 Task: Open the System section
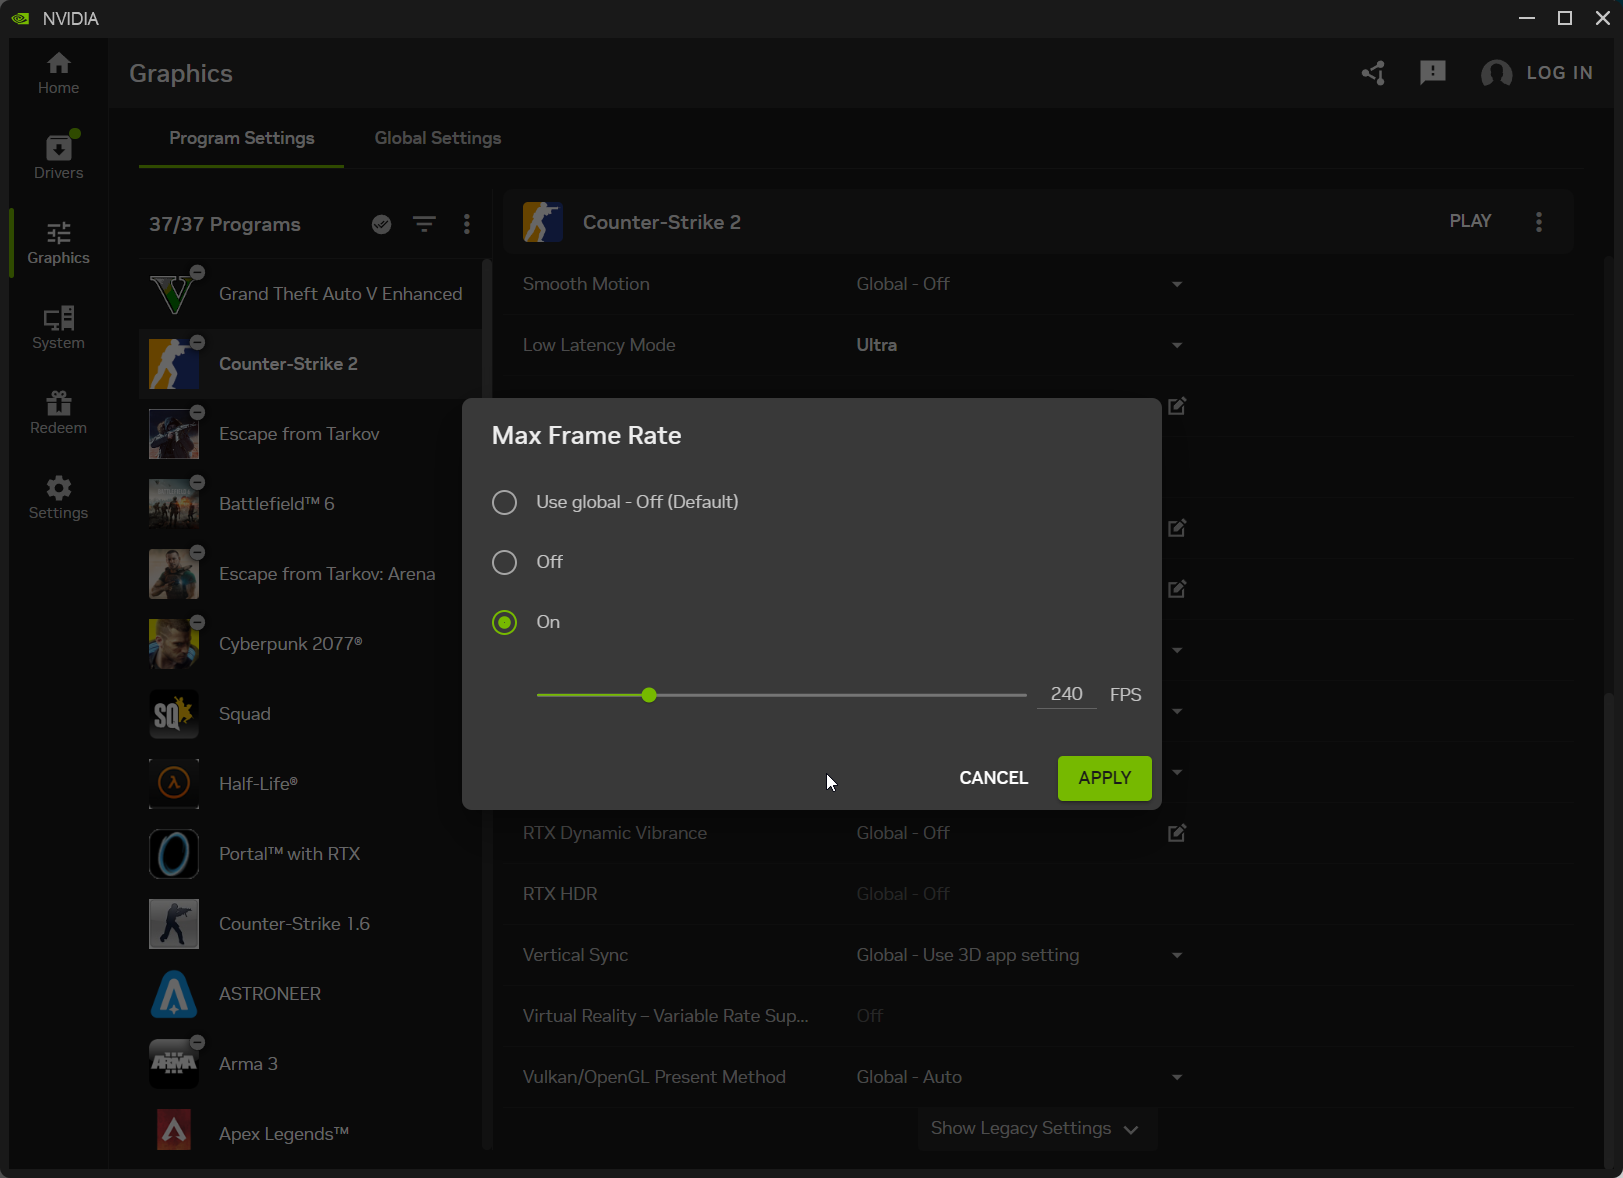pos(58,328)
